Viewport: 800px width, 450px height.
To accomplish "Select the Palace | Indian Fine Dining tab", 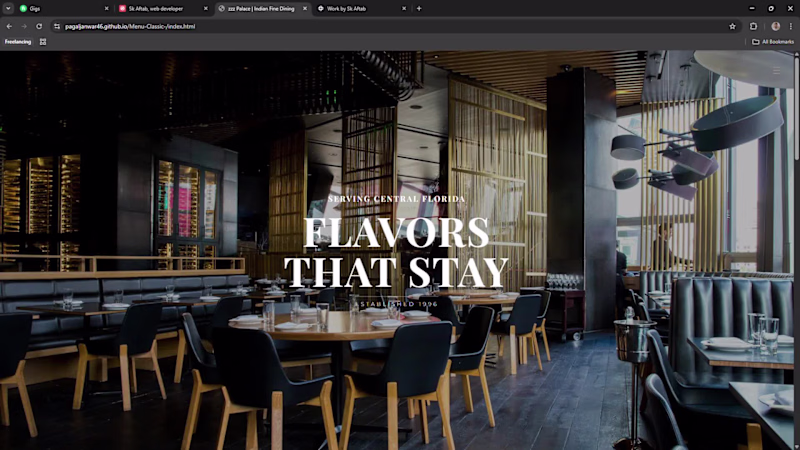I will click(x=262, y=8).
